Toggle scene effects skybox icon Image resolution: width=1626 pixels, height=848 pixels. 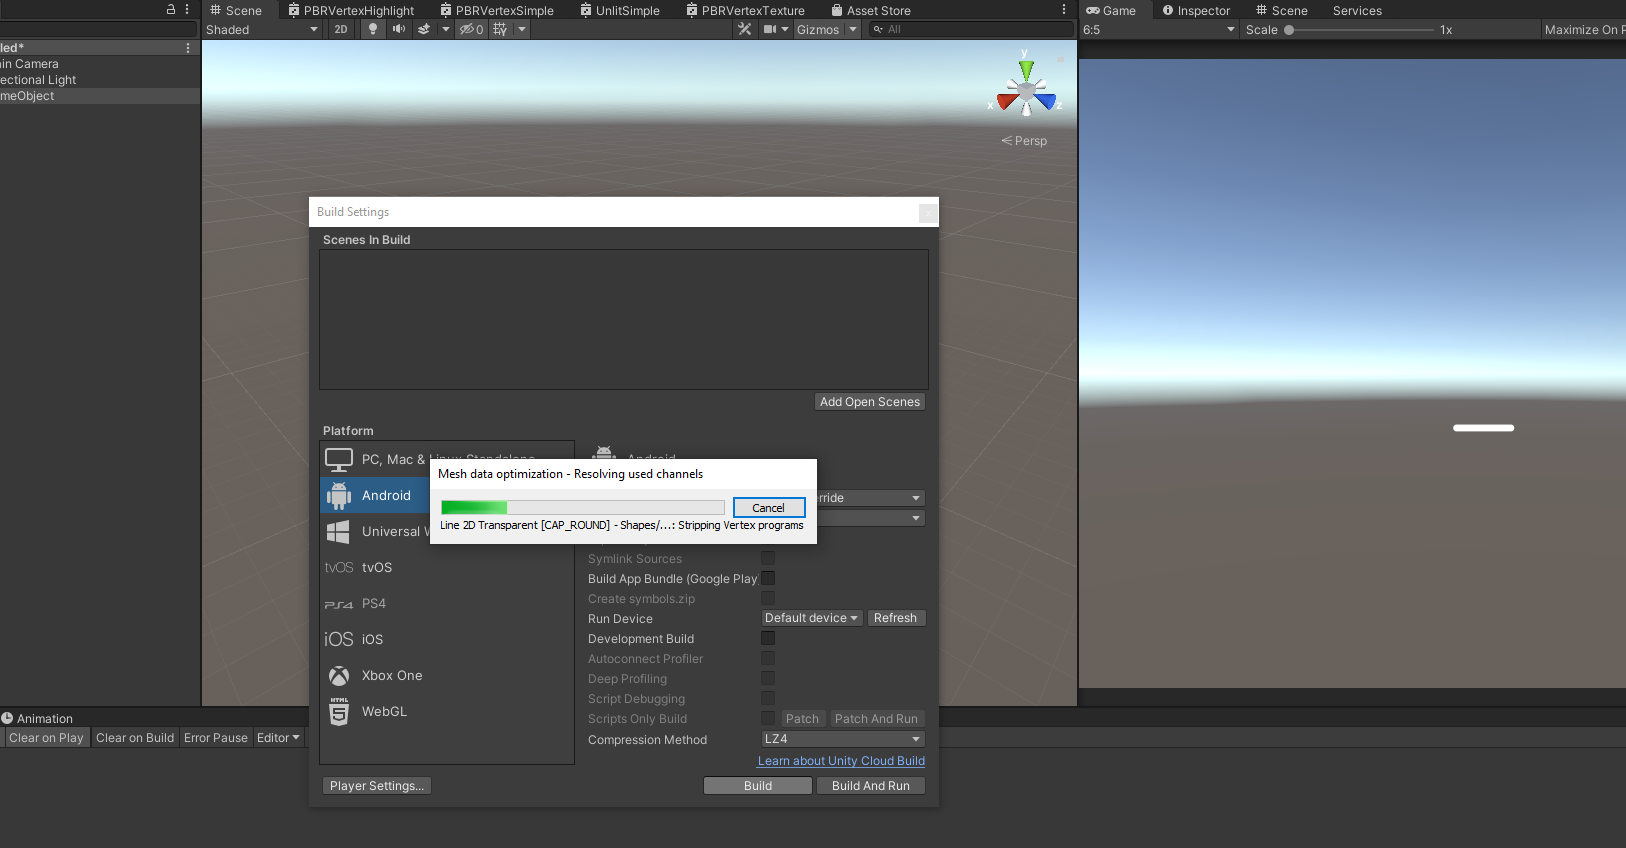click(x=424, y=29)
